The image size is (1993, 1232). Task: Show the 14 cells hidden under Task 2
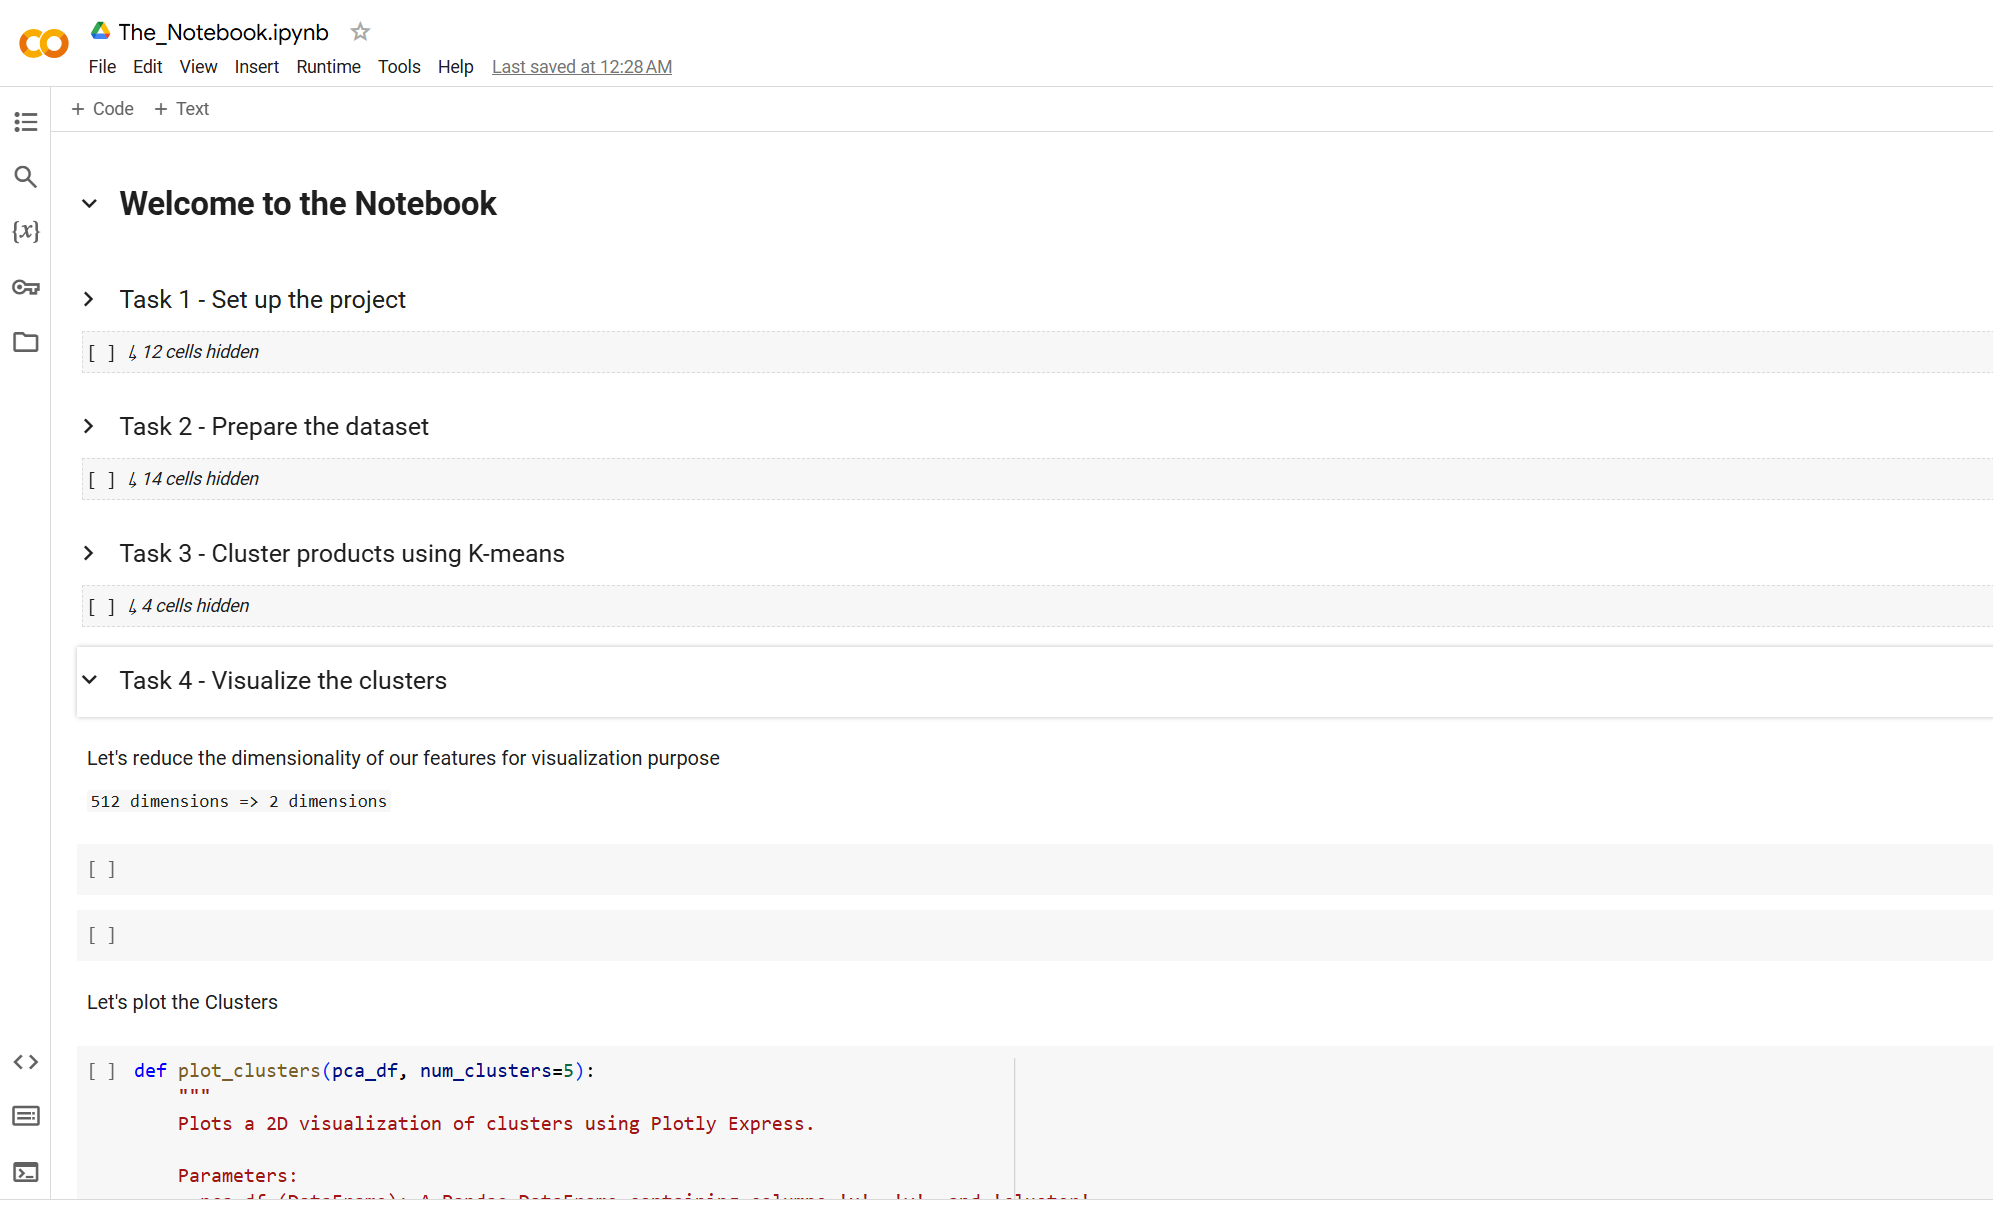(200, 479)
